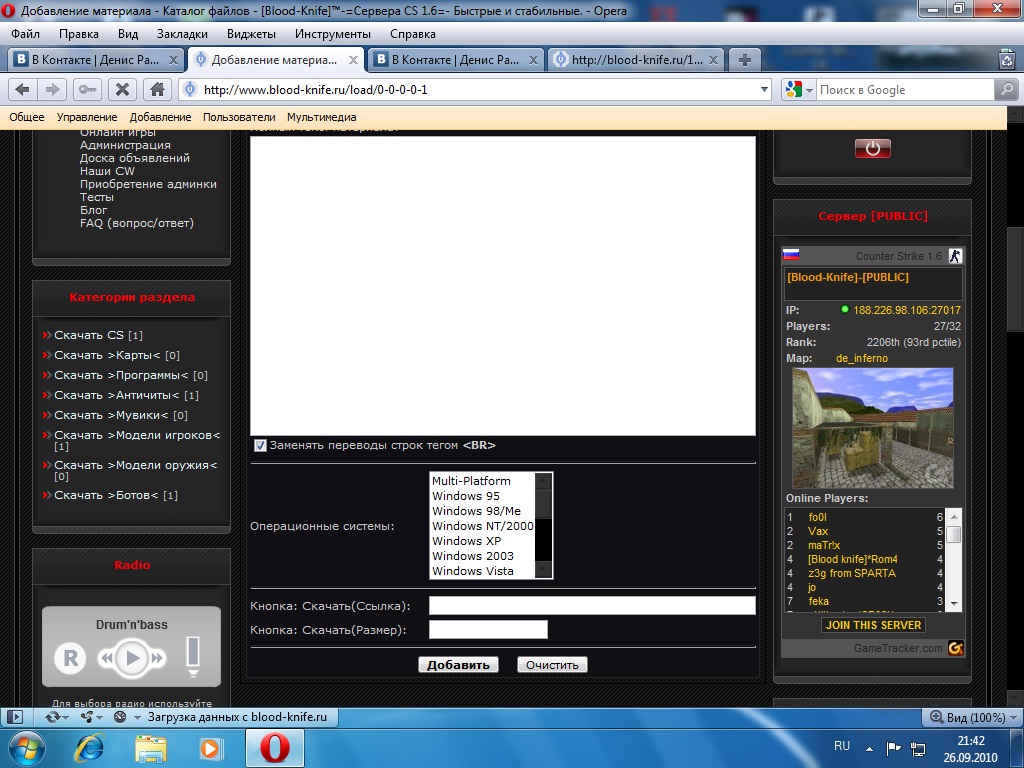The height and width of the screenshot is (768, 1024).
Task: Go forward with the Forward arrow
Action: [52, 89]
